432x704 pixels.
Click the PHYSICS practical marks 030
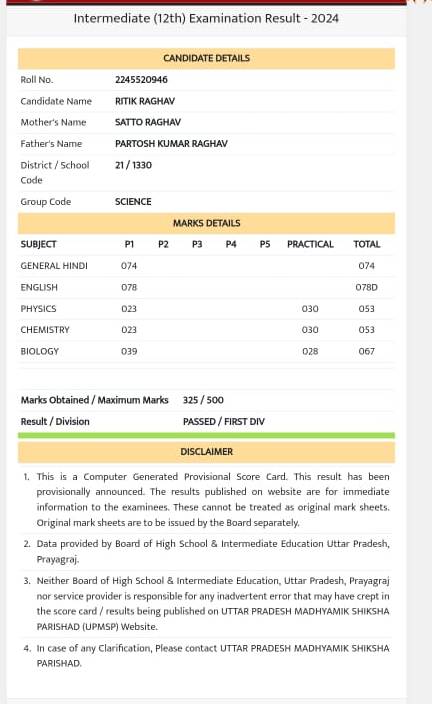tap(310, 309)
